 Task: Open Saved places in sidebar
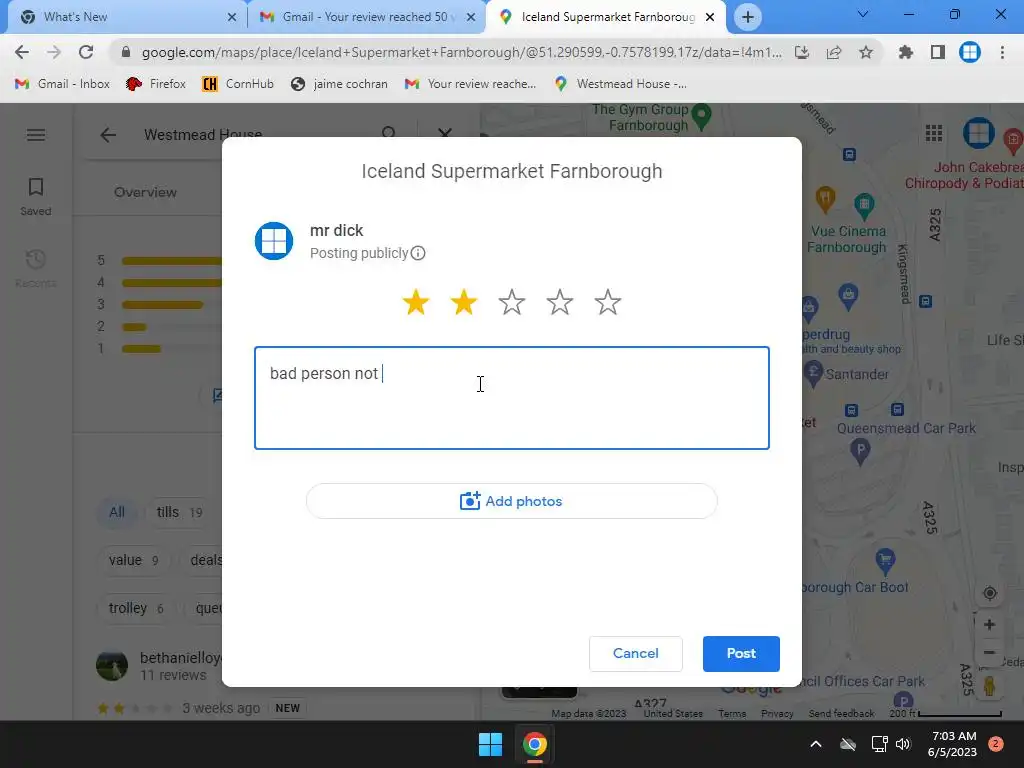[x=36, y=197]
